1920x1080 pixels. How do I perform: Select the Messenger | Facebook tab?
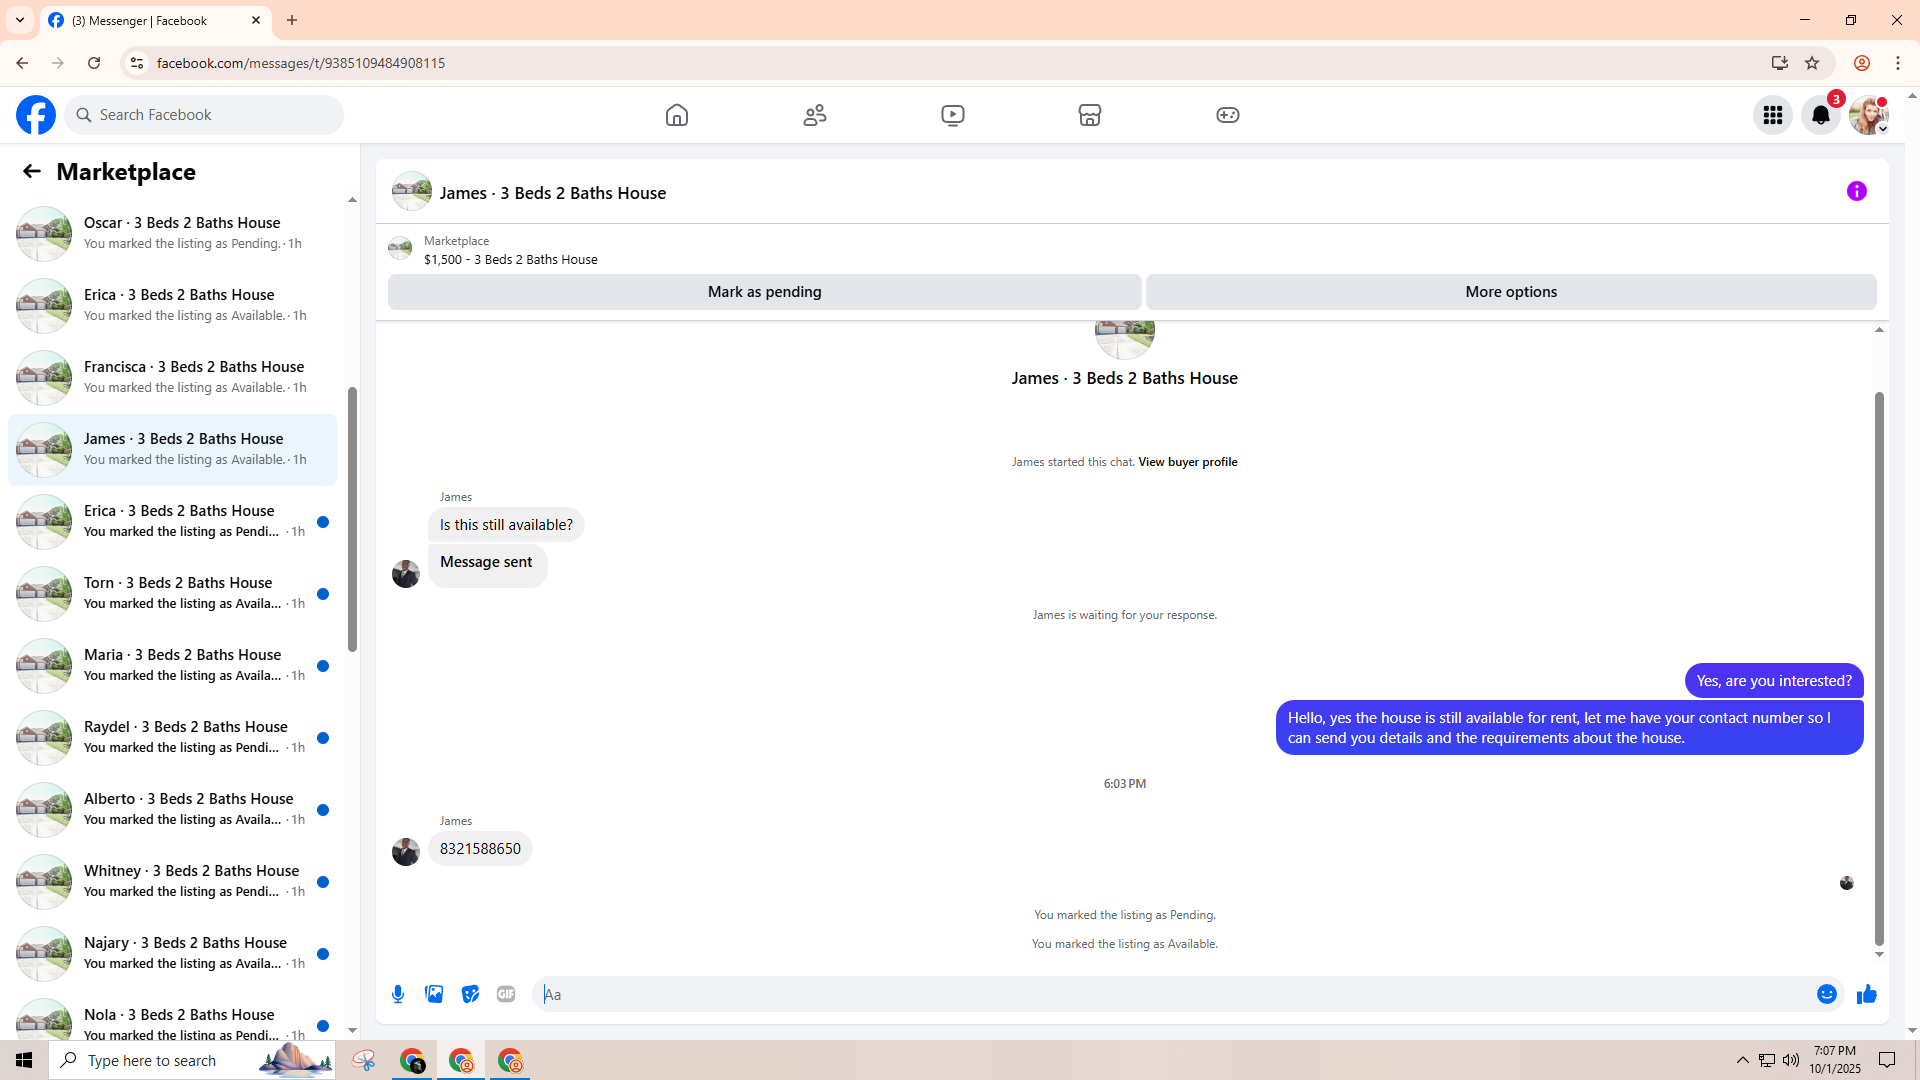point(155,20)
